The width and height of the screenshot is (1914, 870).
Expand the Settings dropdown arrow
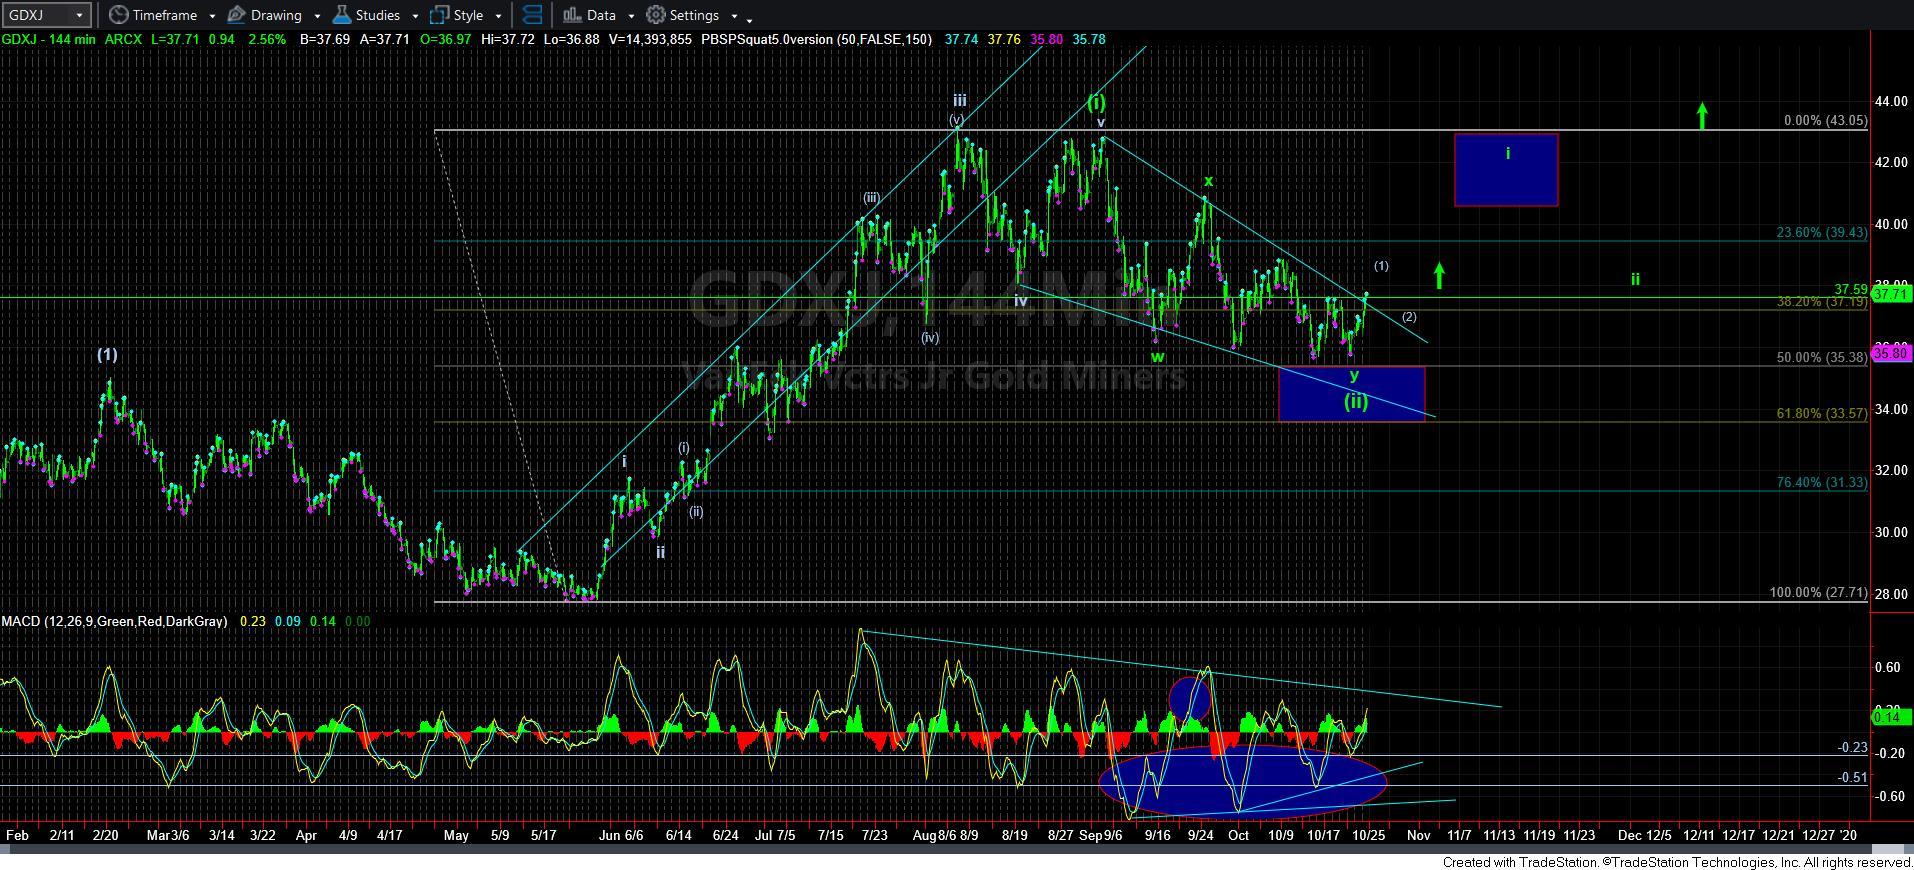734,16
